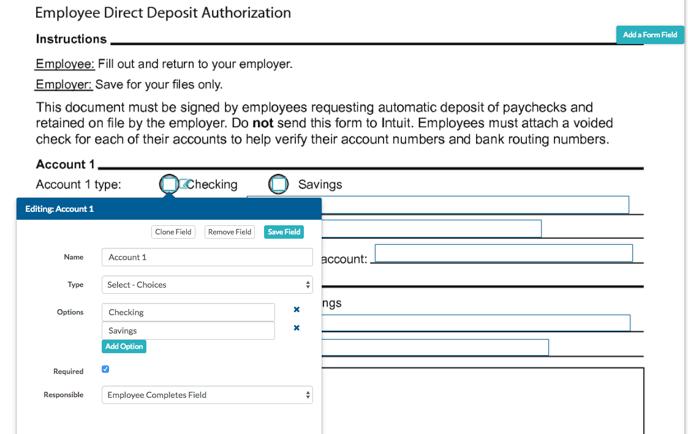Image resolution: width=688 pixels, height=434 pixels.
Task: Click the Editing: Account 1 panel header
Action: pyautogui.click(x=169, y=209)
